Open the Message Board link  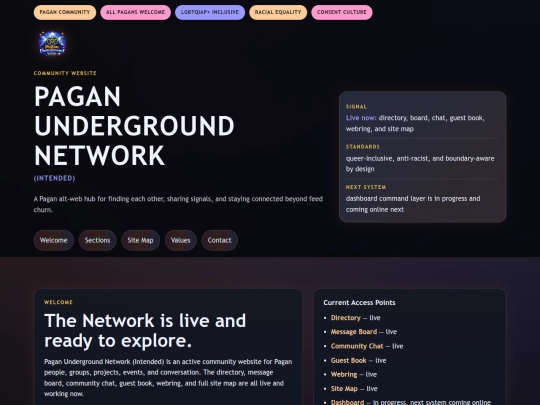pos(354,332)
